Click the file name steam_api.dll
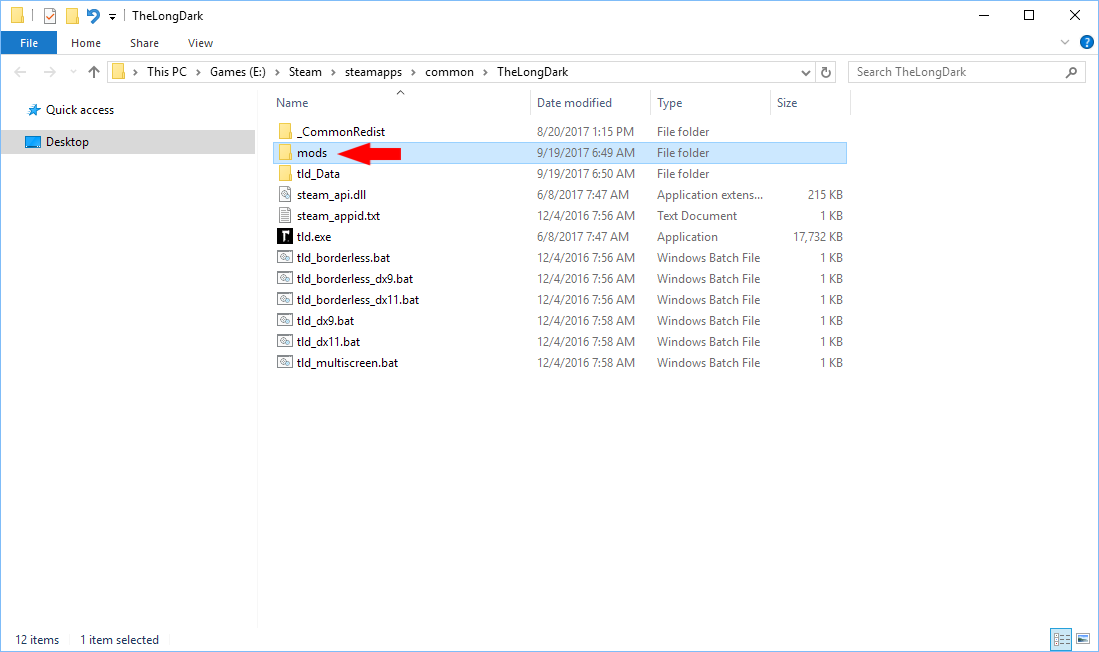 tap(332, 195)
